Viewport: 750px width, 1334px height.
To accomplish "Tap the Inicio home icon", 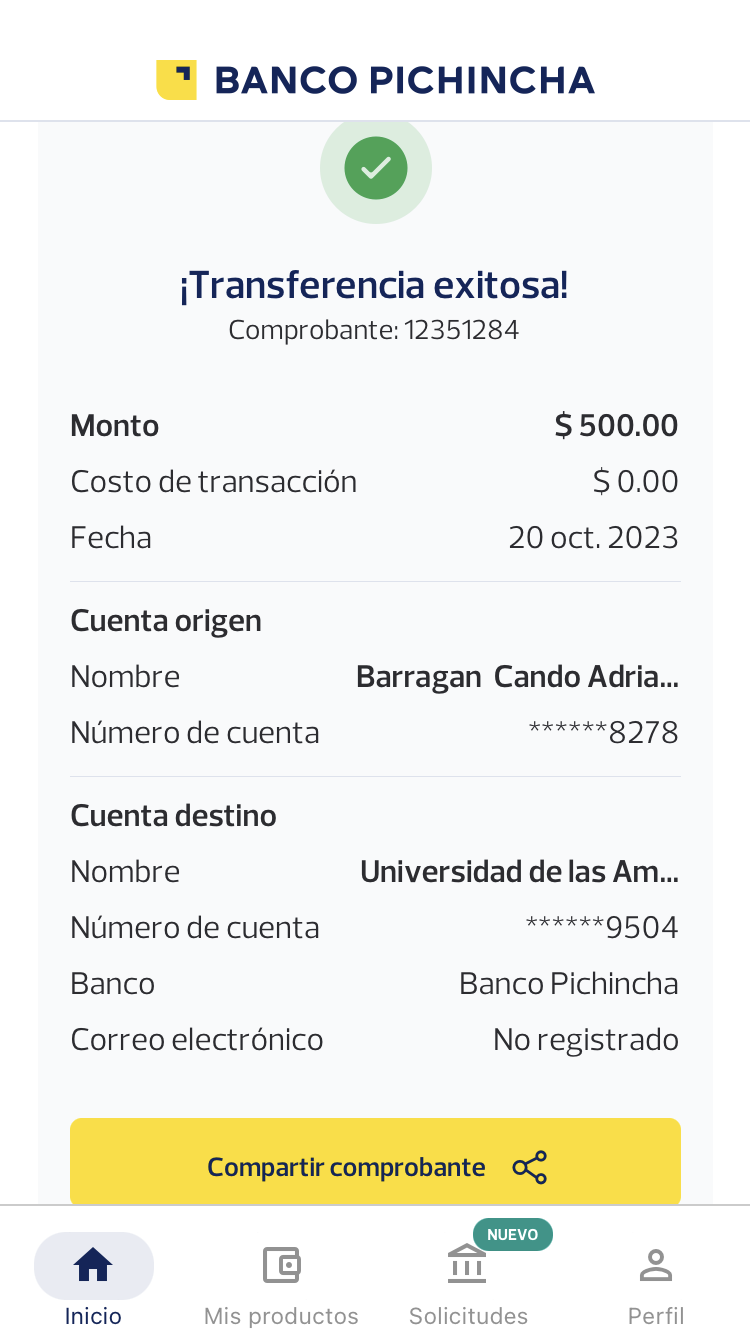I will pyautogui.click(x=93, y=1265).
